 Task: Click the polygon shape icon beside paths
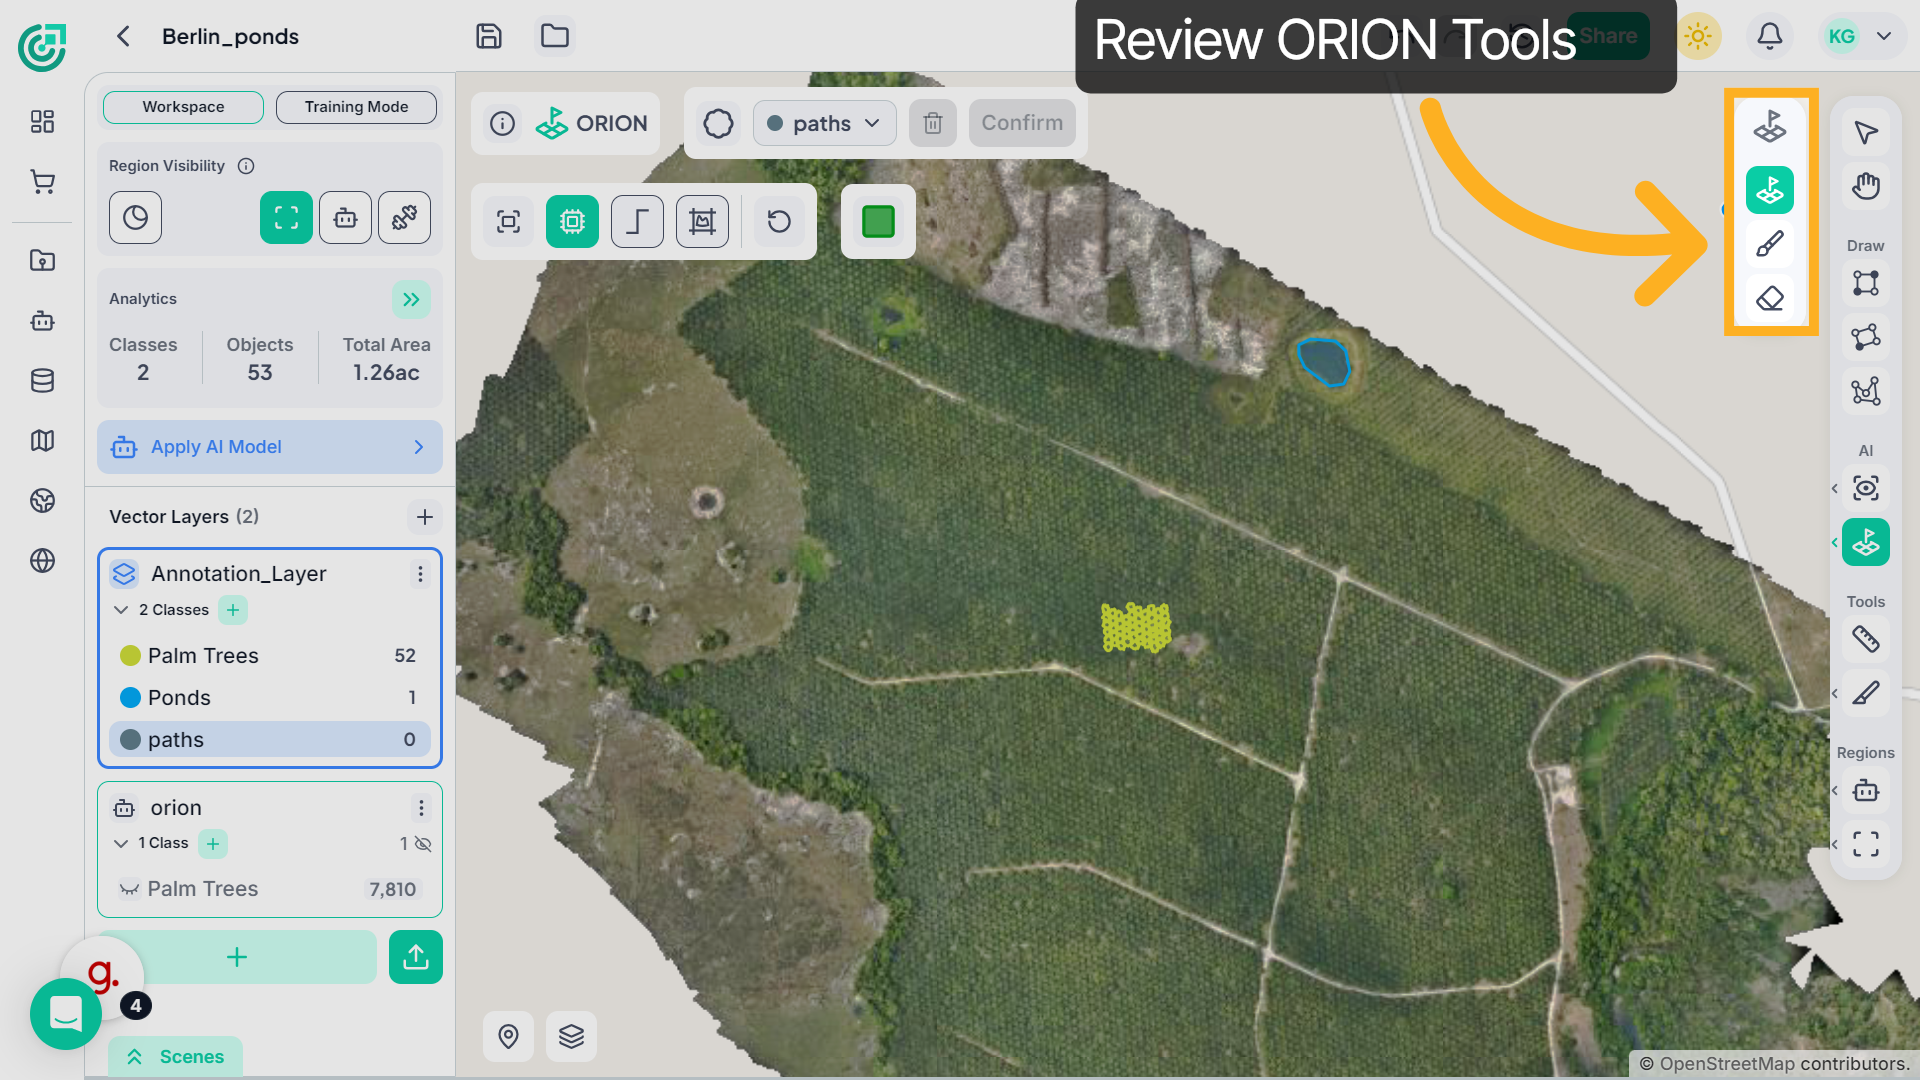point(718,124)
